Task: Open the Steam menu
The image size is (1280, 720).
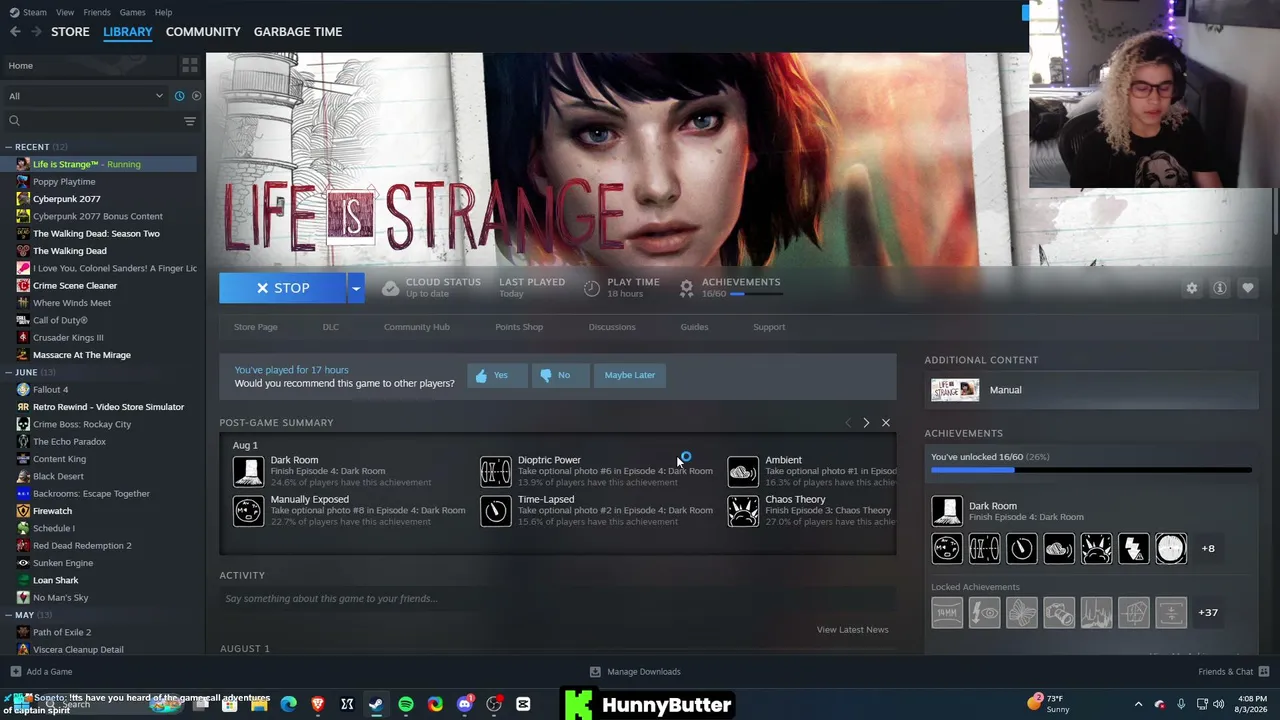Action: point(28,12)
